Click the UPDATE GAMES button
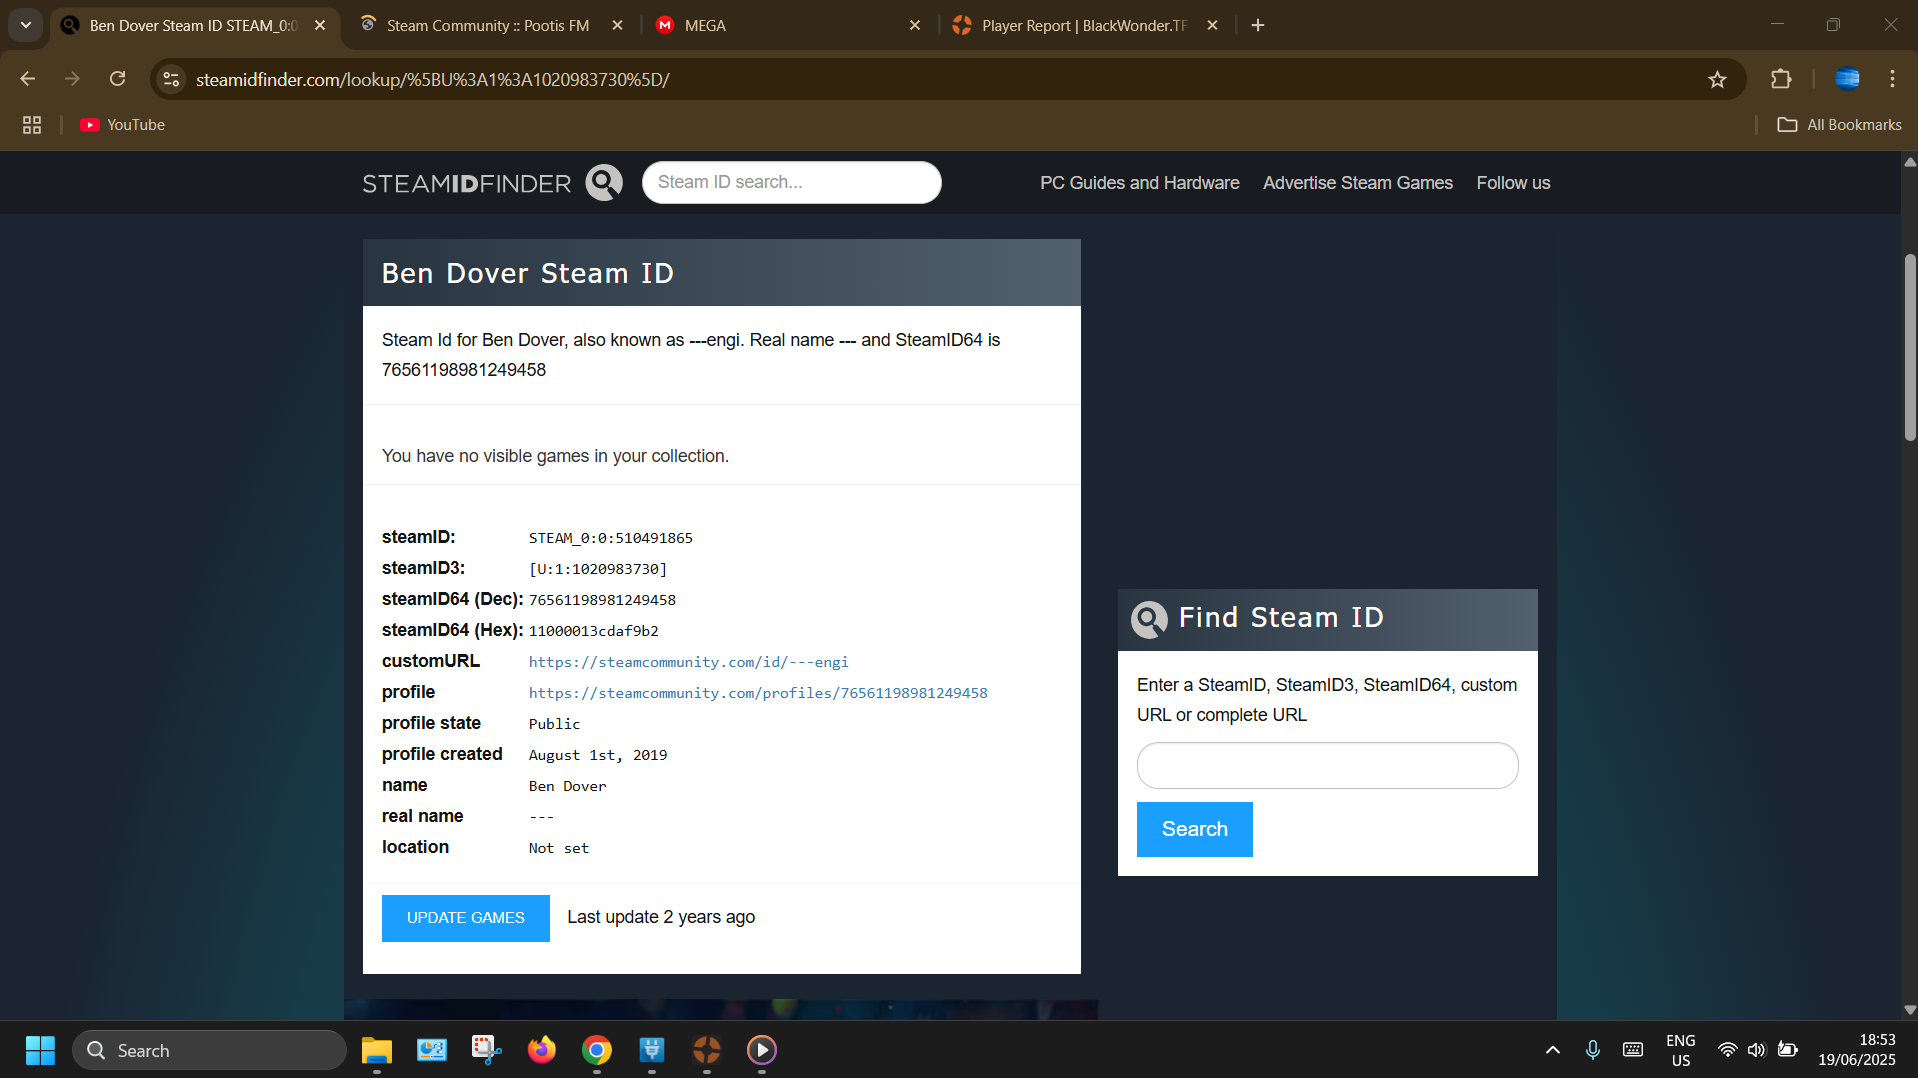 pos(466,918)
